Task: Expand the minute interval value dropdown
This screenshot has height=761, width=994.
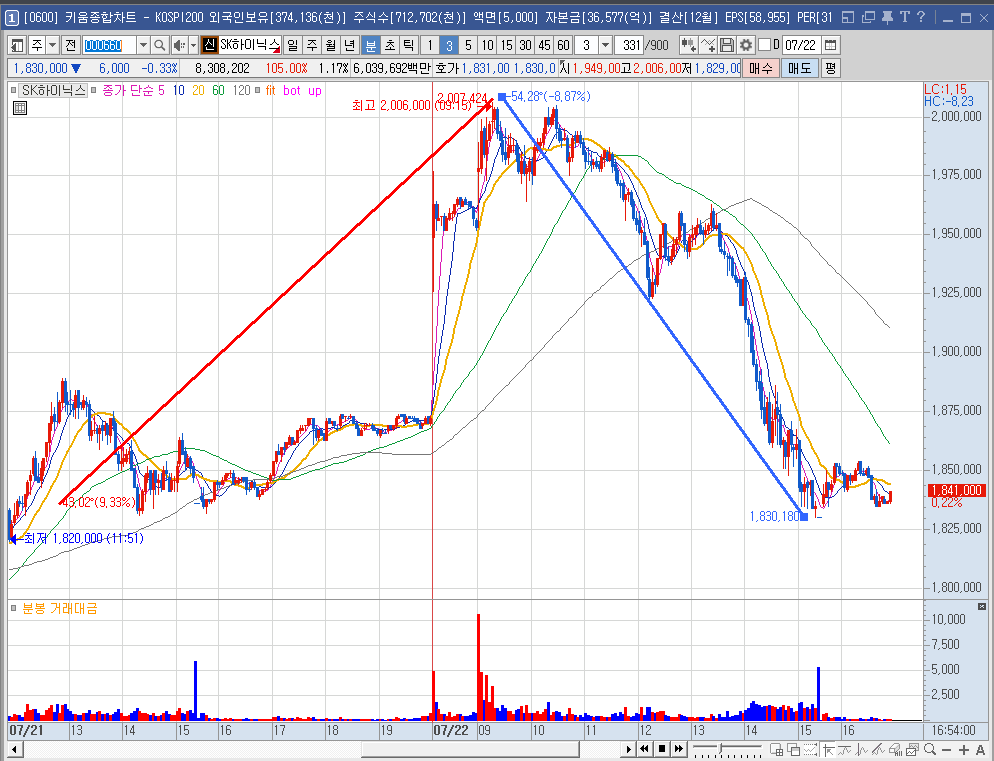Action: 605,45
